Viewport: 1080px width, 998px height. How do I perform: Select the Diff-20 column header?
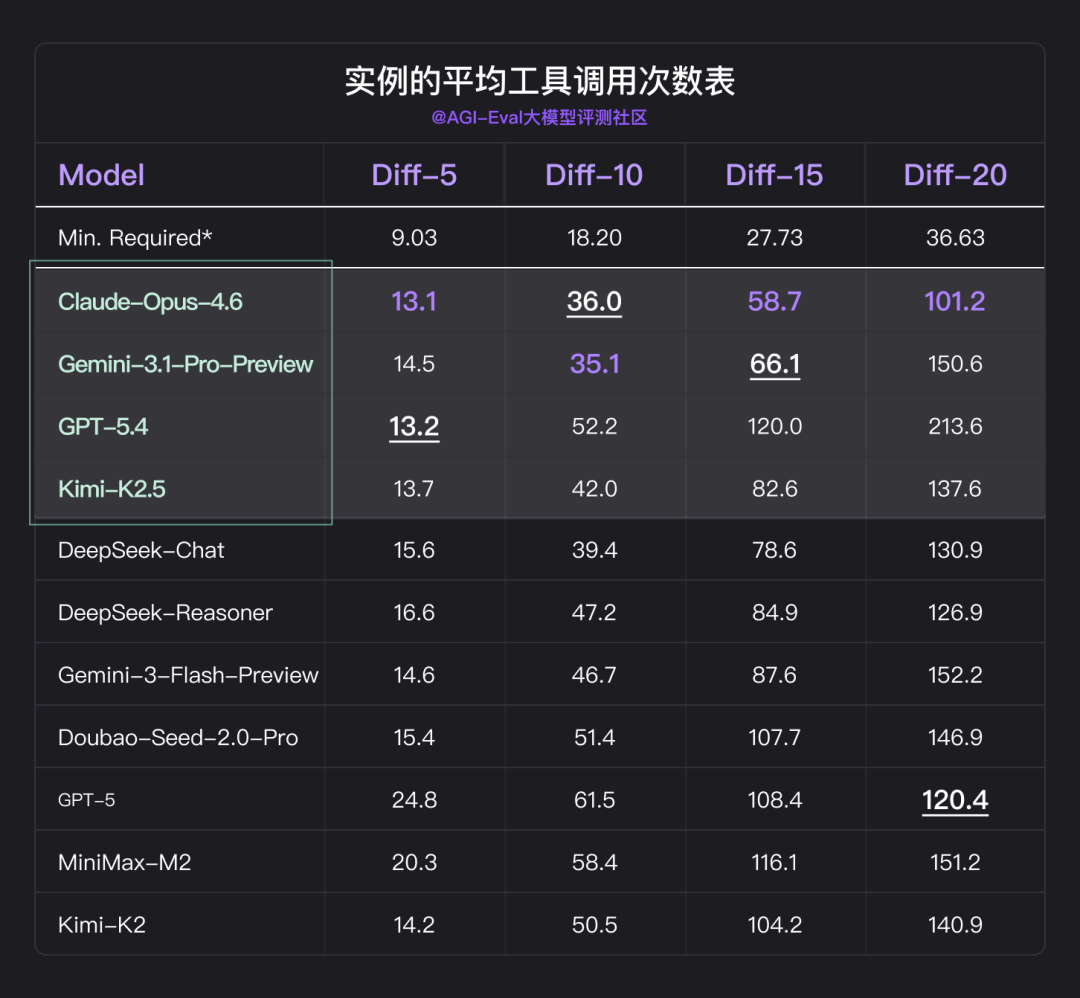[x=955, y=175]
